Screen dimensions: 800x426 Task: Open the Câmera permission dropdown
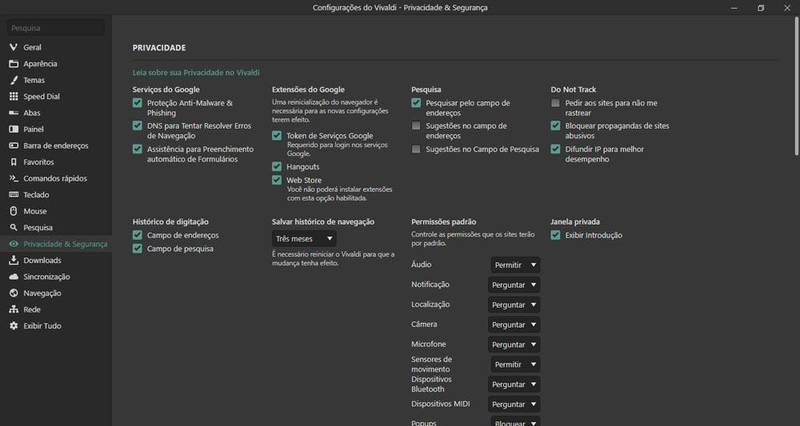pos(514,324)
